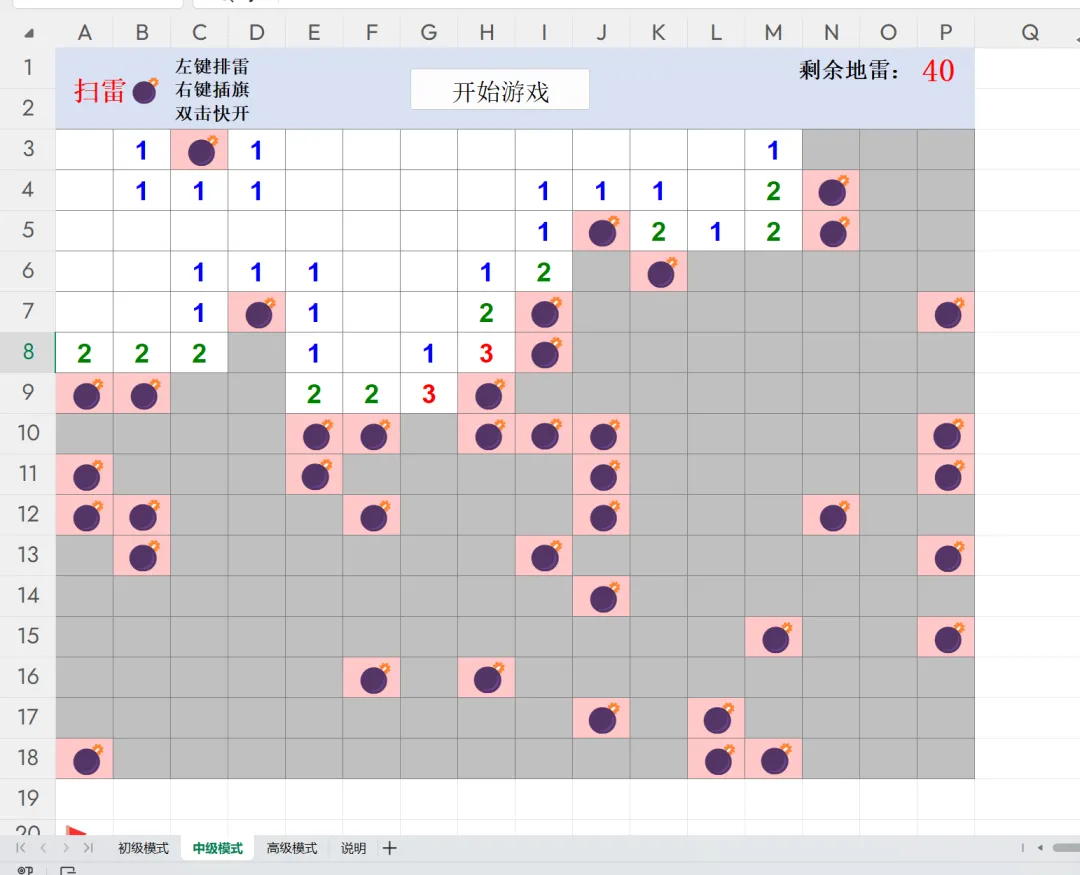Click the bomb in cell B9
Image resolution: width=1080 pixels, height=875 pixels.
coord(144,394)
